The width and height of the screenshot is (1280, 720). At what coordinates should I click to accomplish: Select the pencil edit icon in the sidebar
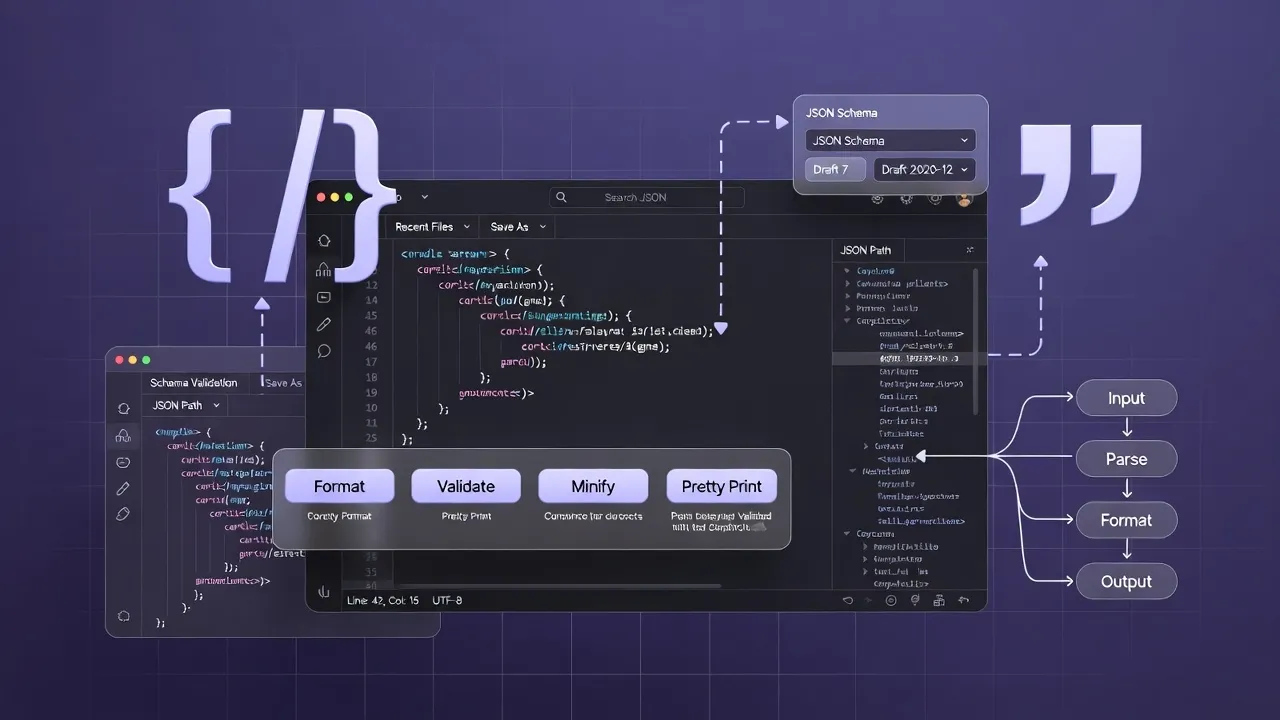(x=323, y=325)
